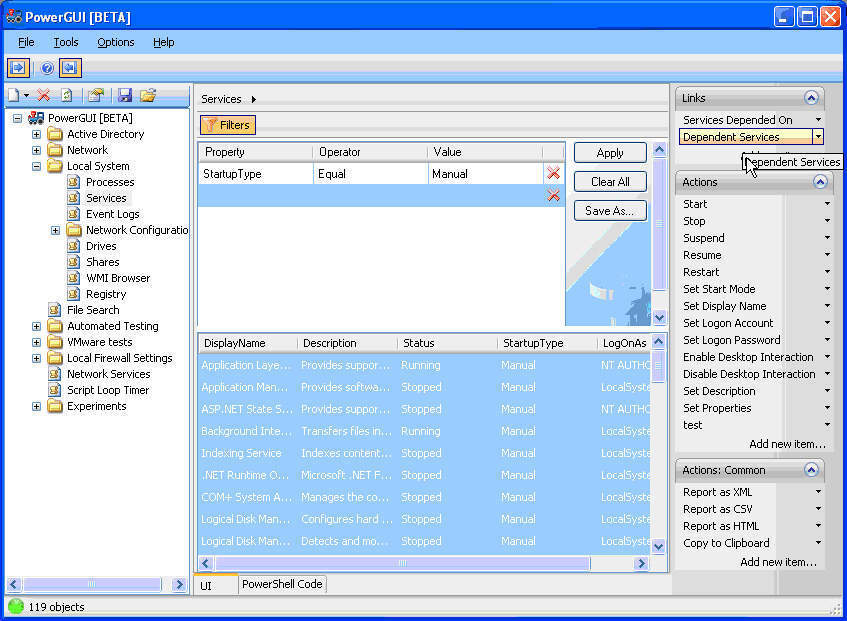Switch to the PowerShell Code tab
The image size is (847, 621).
[x=281, y=584]
